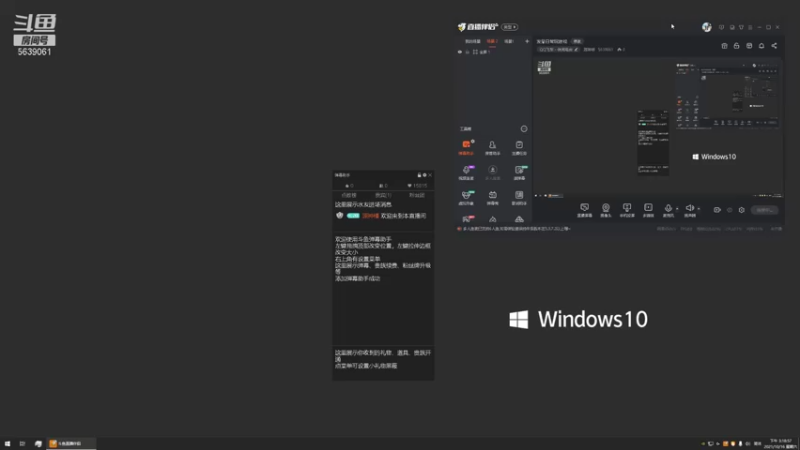Open the type dropdown next to the app logo
800x450 pixels.
[x=510, y=27]
